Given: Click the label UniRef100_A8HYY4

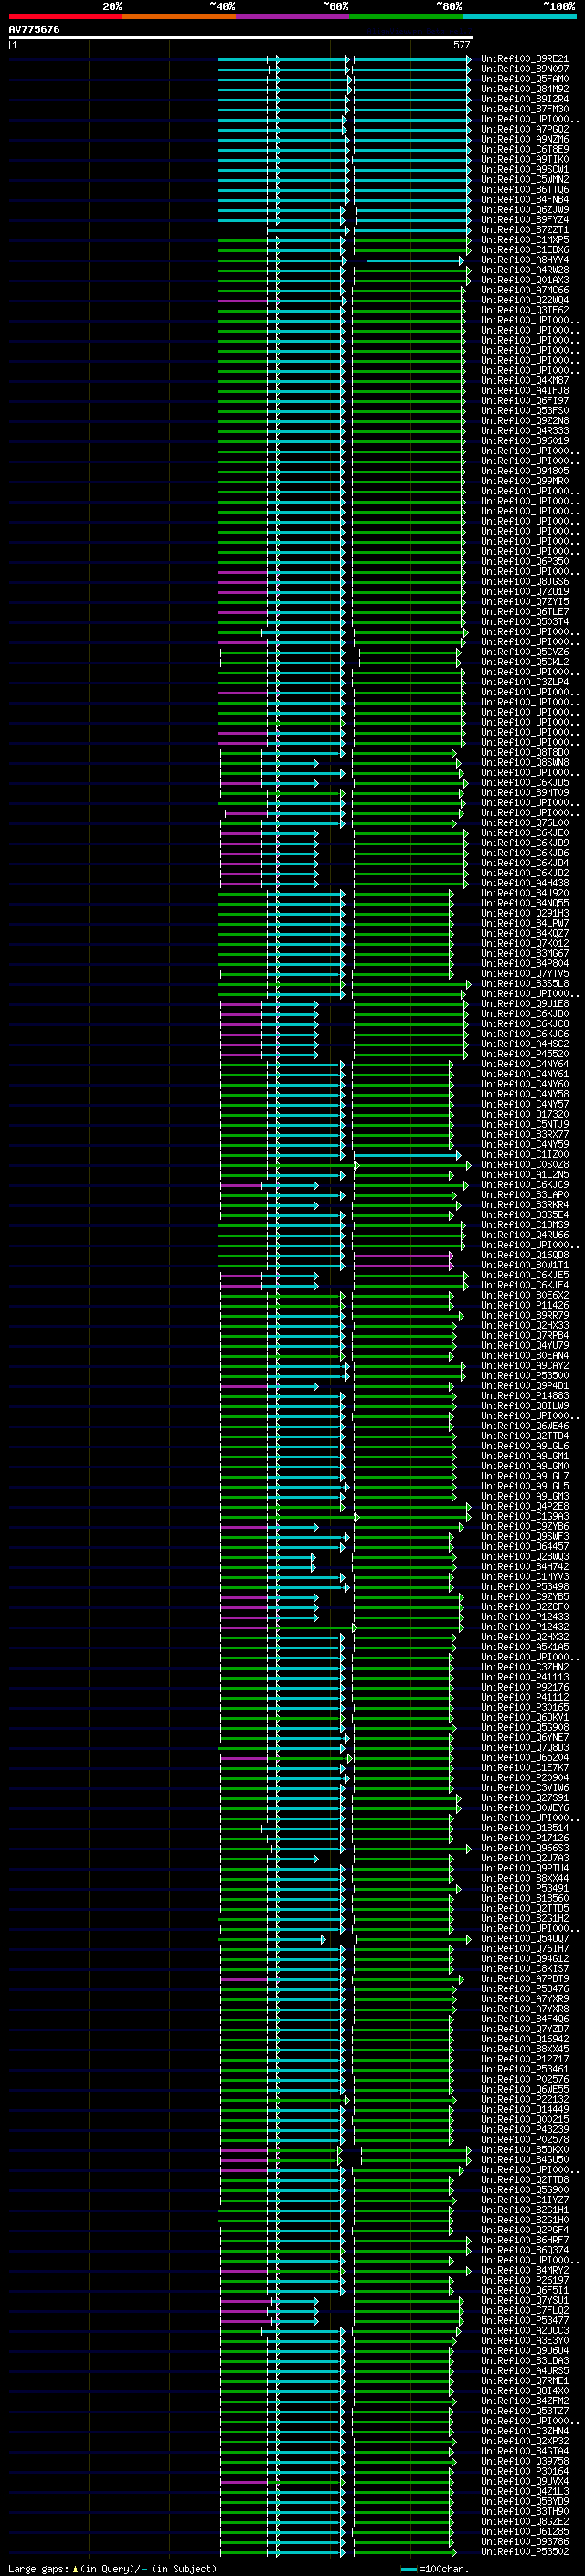Looking at the screenshot, I should pos(525,260).
